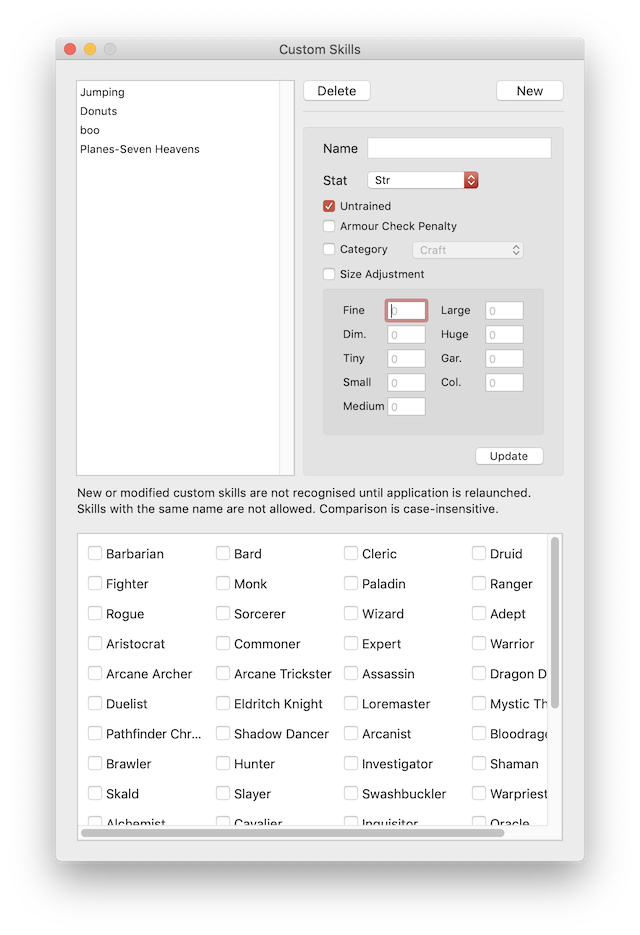Uncheck the Untrained checkbox

pos(329,206)
